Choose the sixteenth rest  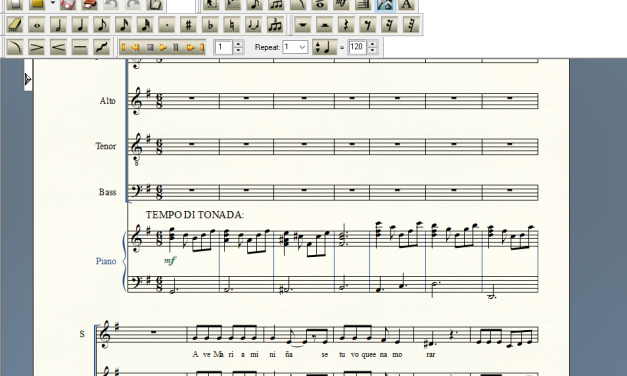tap(389, 25)
